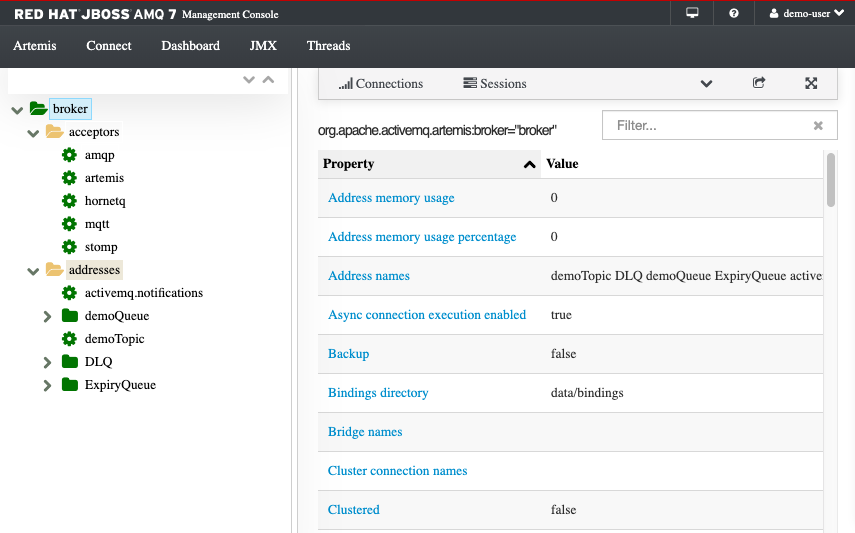Select broker tree label
The width and height of the screenshot is (855, 533).
click(x=70, y=109)
